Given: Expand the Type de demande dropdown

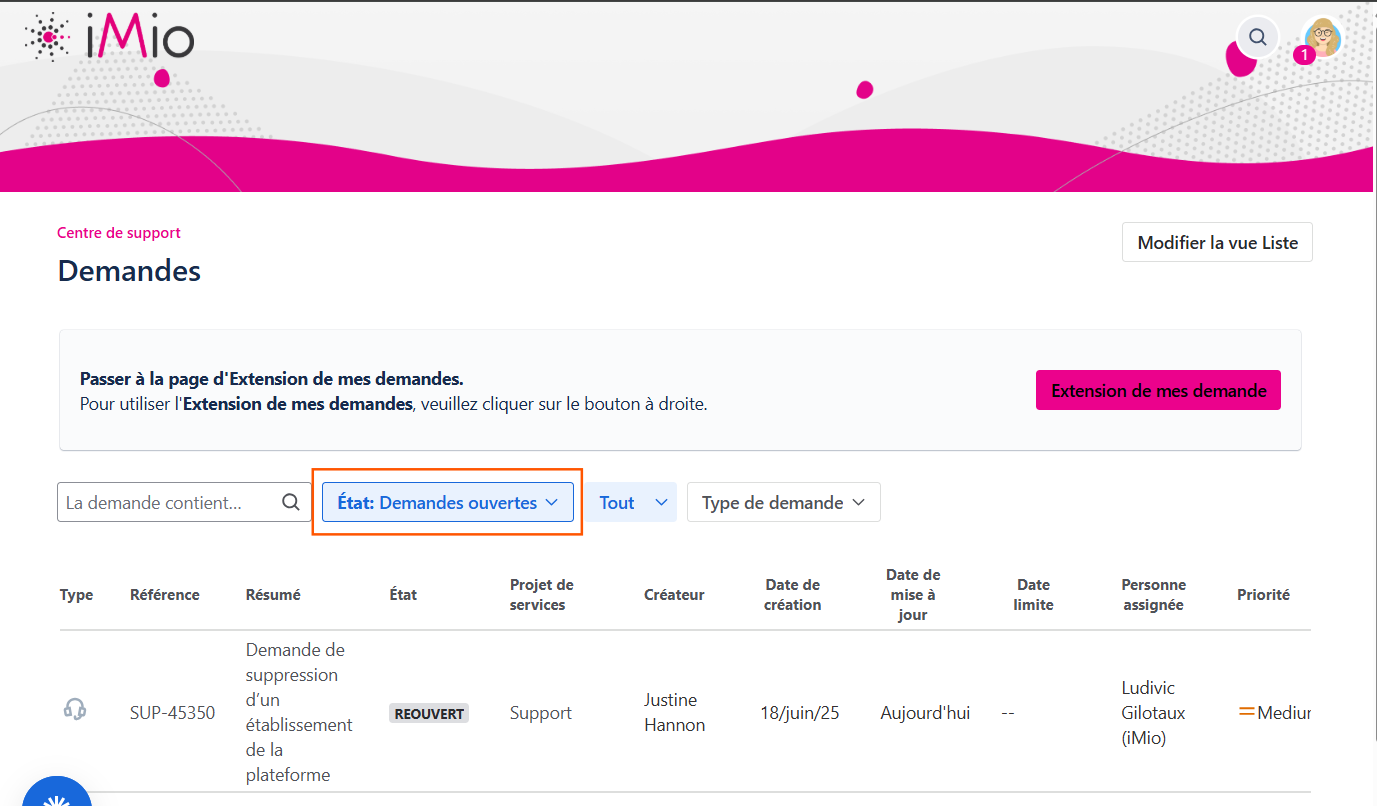Looking at the screenshot, I should (783, 503).
